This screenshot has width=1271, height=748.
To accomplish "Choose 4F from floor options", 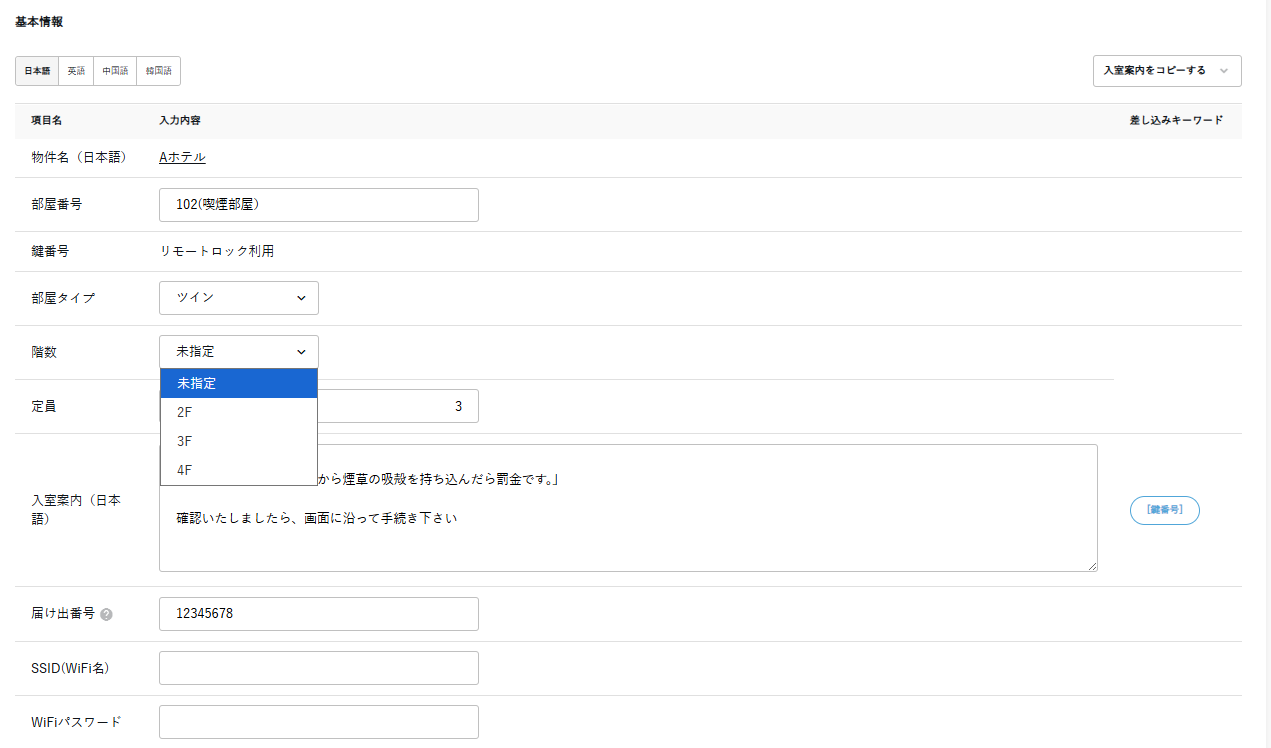I will [238, 470].
